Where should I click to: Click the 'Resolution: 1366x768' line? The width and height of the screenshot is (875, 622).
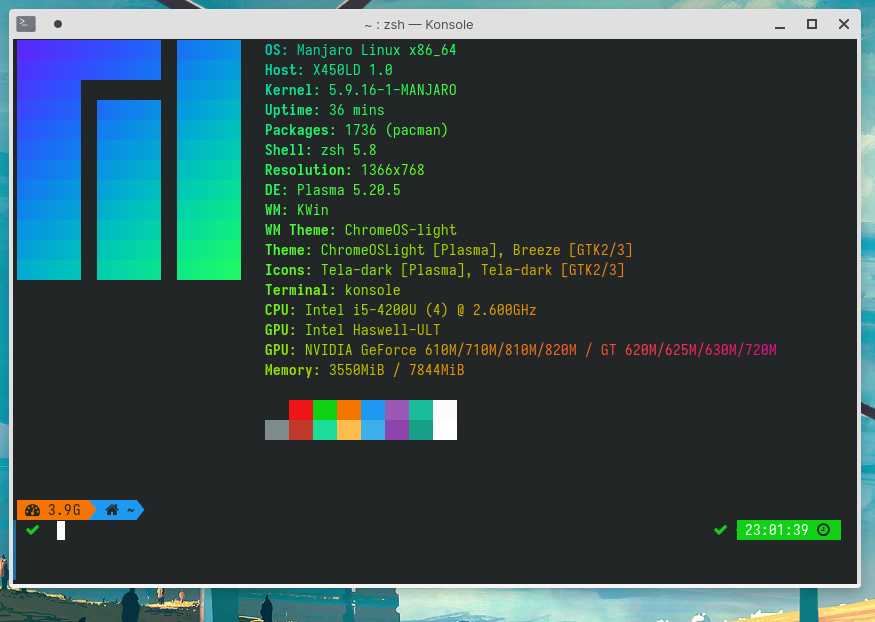coord(345,170)
